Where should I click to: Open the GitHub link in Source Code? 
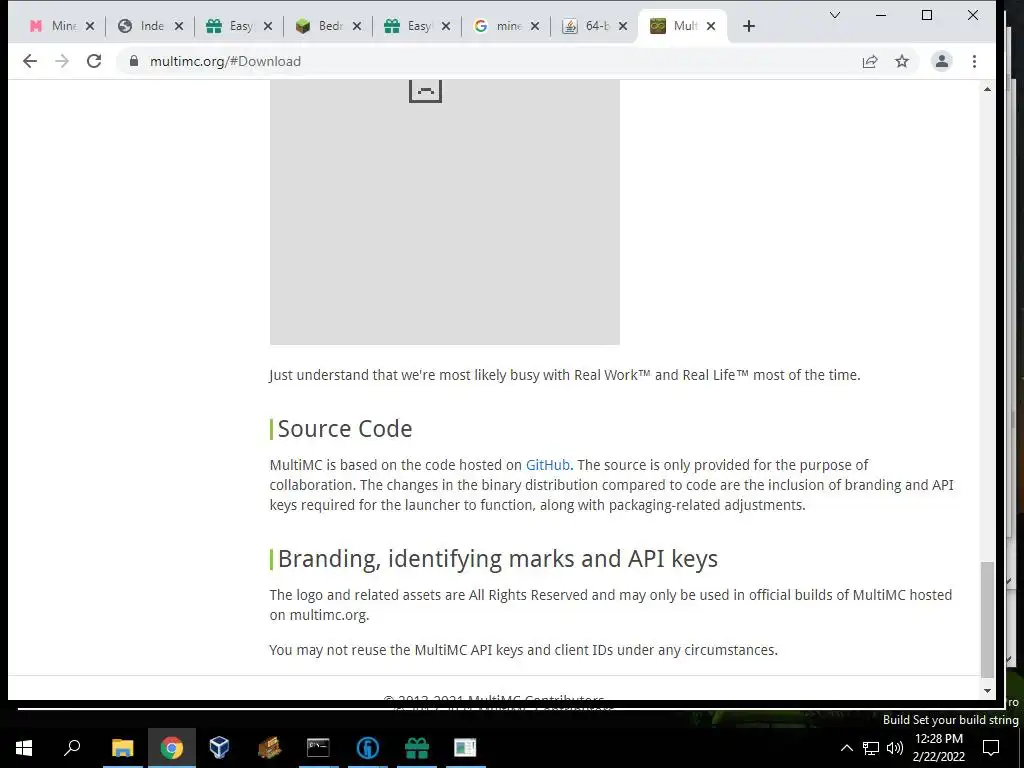click(548, 465)
